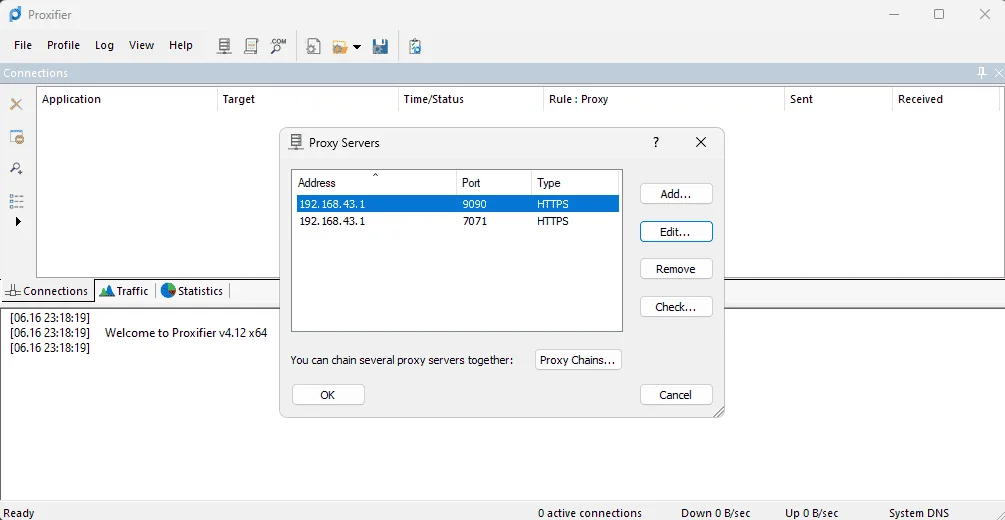Sort by Port column header

[494, 183]
